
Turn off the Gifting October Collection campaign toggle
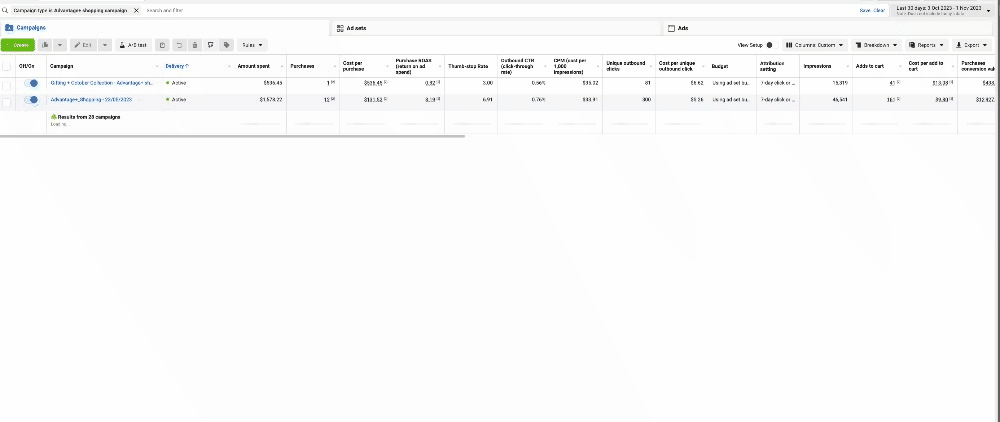pyautogui.click(x=31, y=83)
